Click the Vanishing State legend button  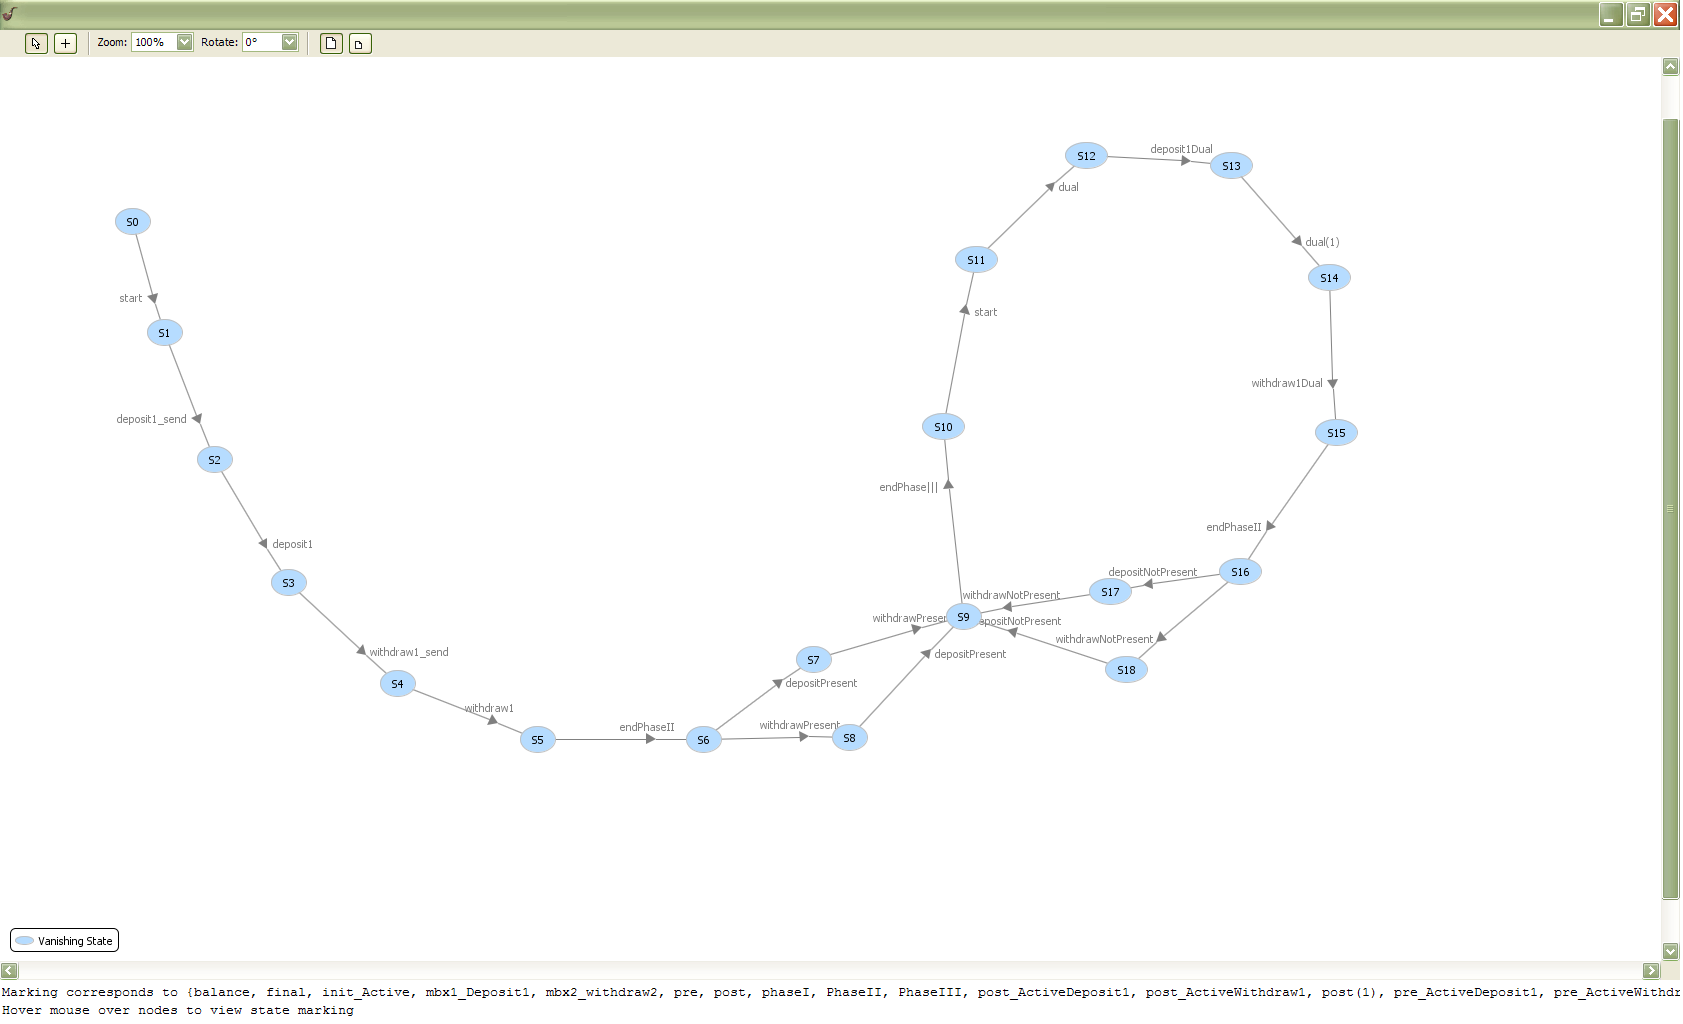(64, 940)
